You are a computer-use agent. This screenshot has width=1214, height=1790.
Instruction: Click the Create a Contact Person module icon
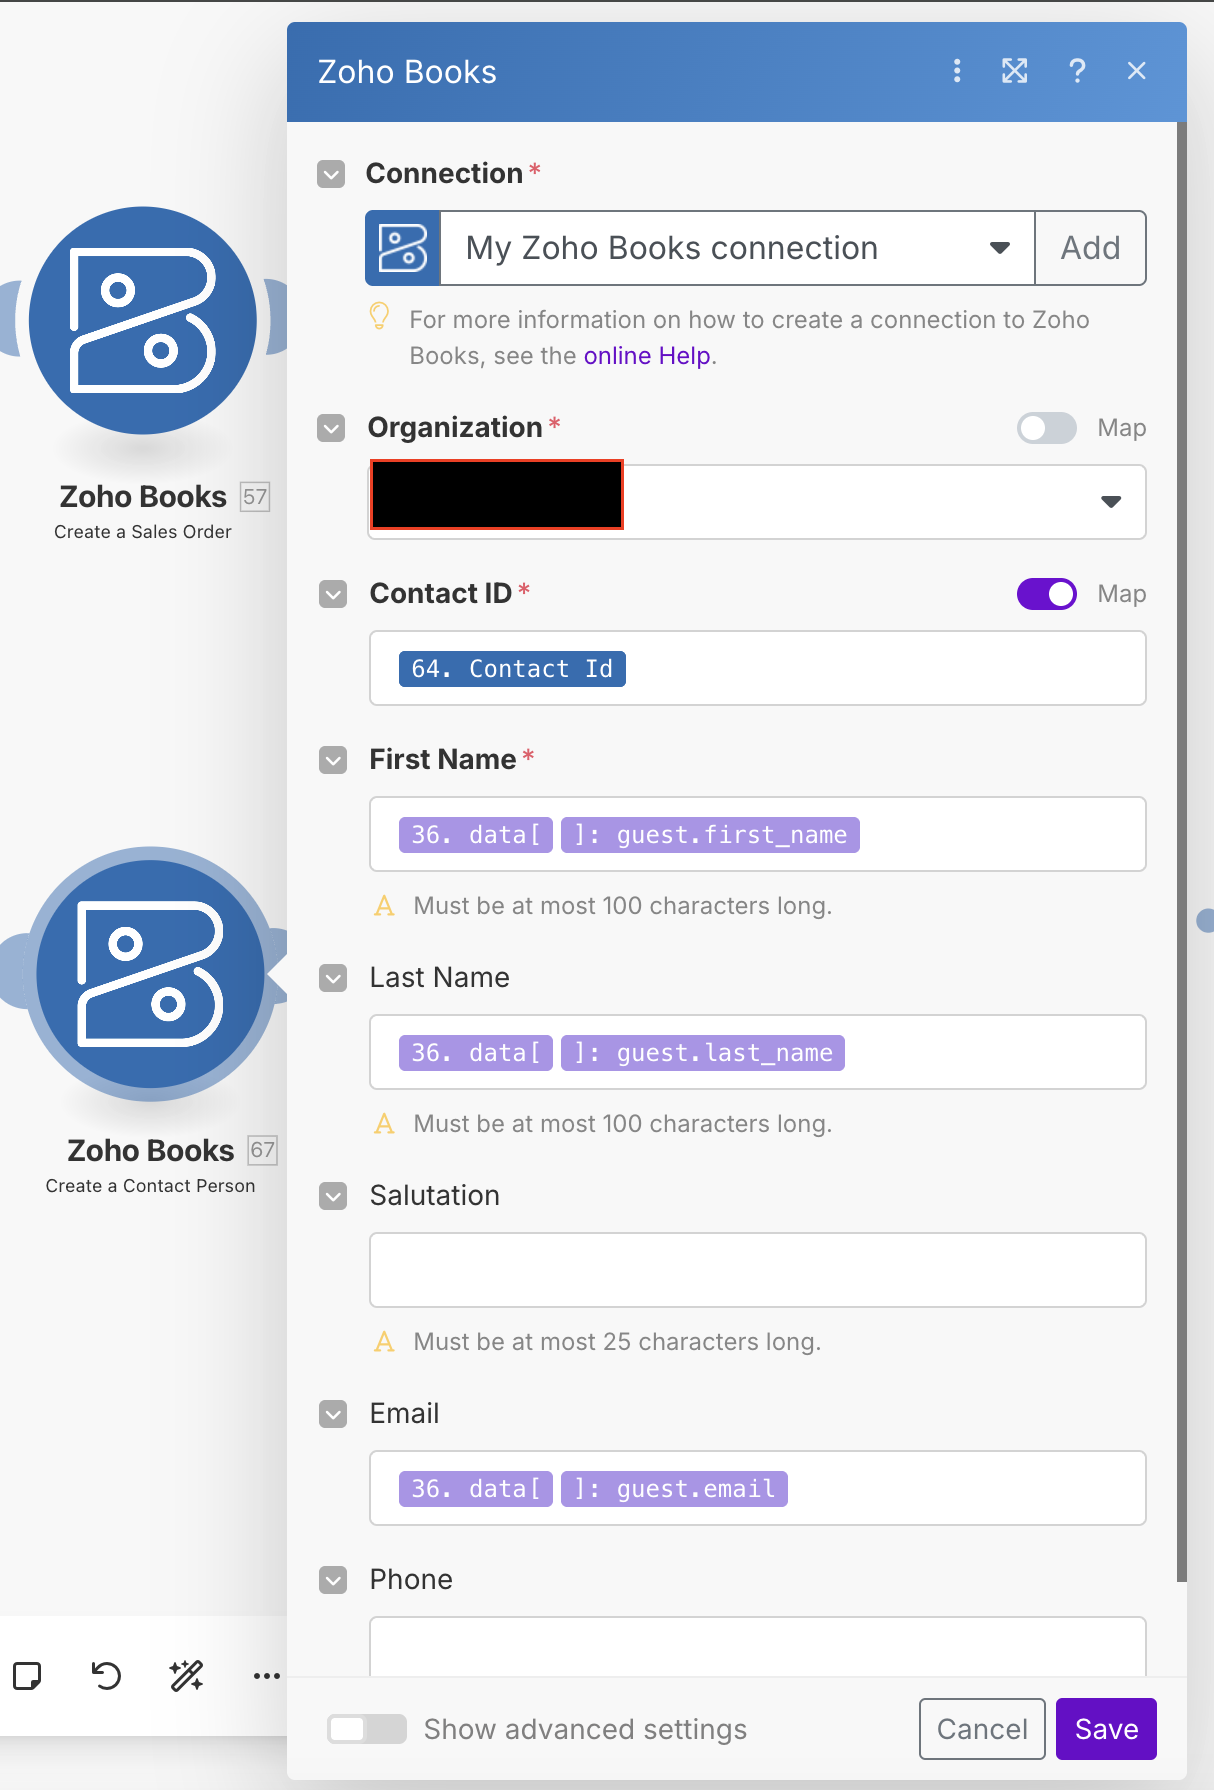click(x=151, y=974)
